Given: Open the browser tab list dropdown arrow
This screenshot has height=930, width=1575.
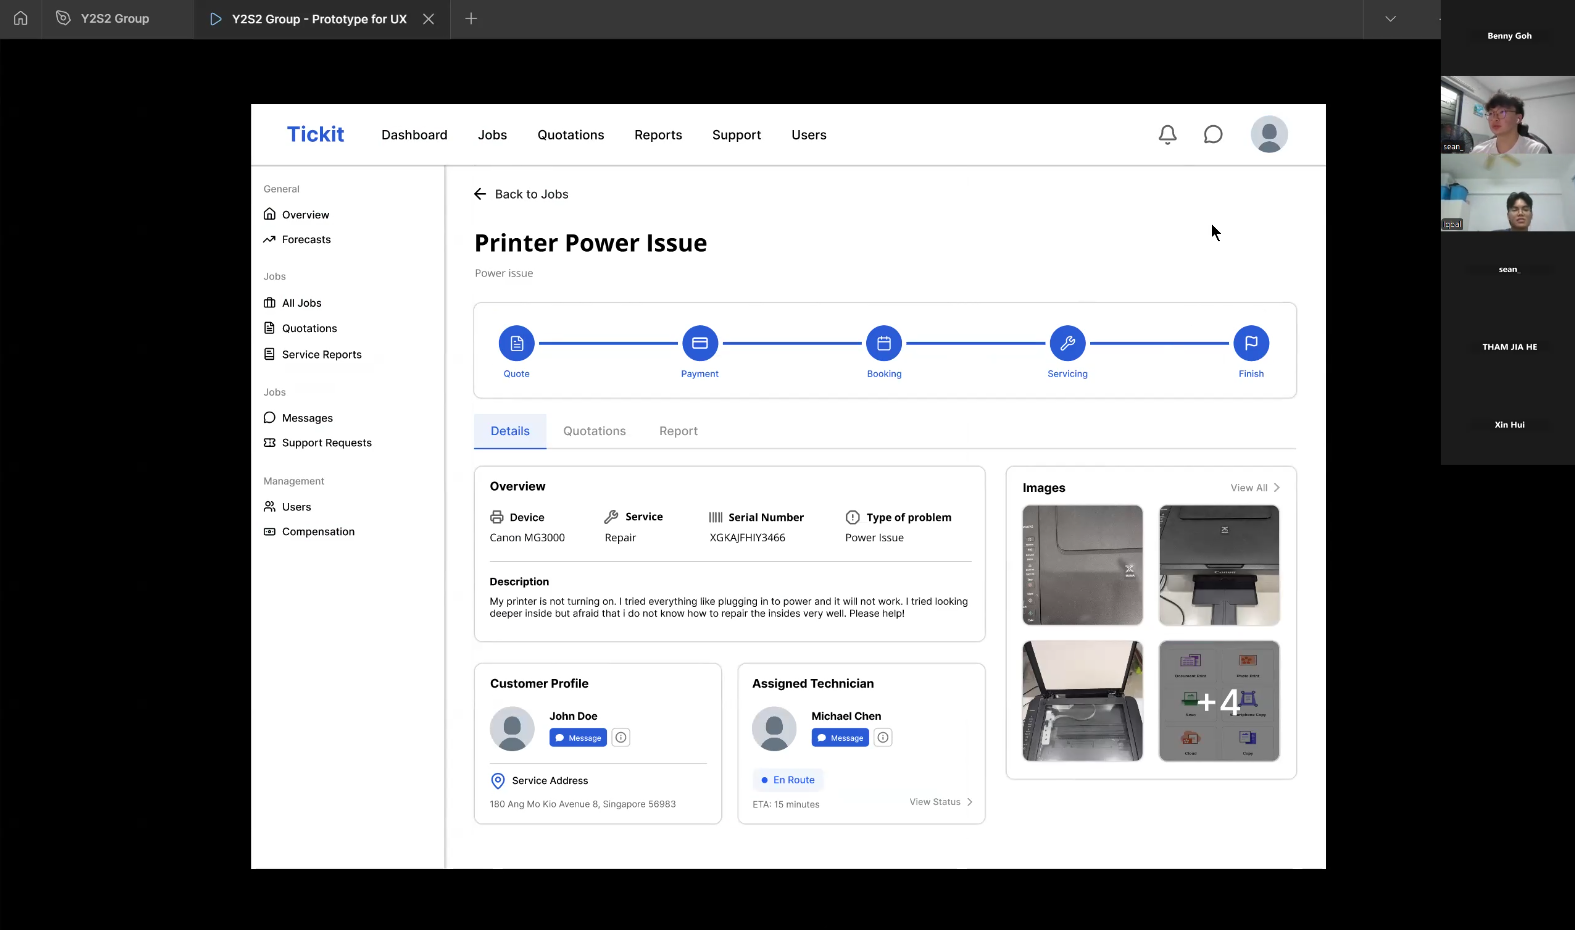Looking at the screenshot, I should (1390, 19).
